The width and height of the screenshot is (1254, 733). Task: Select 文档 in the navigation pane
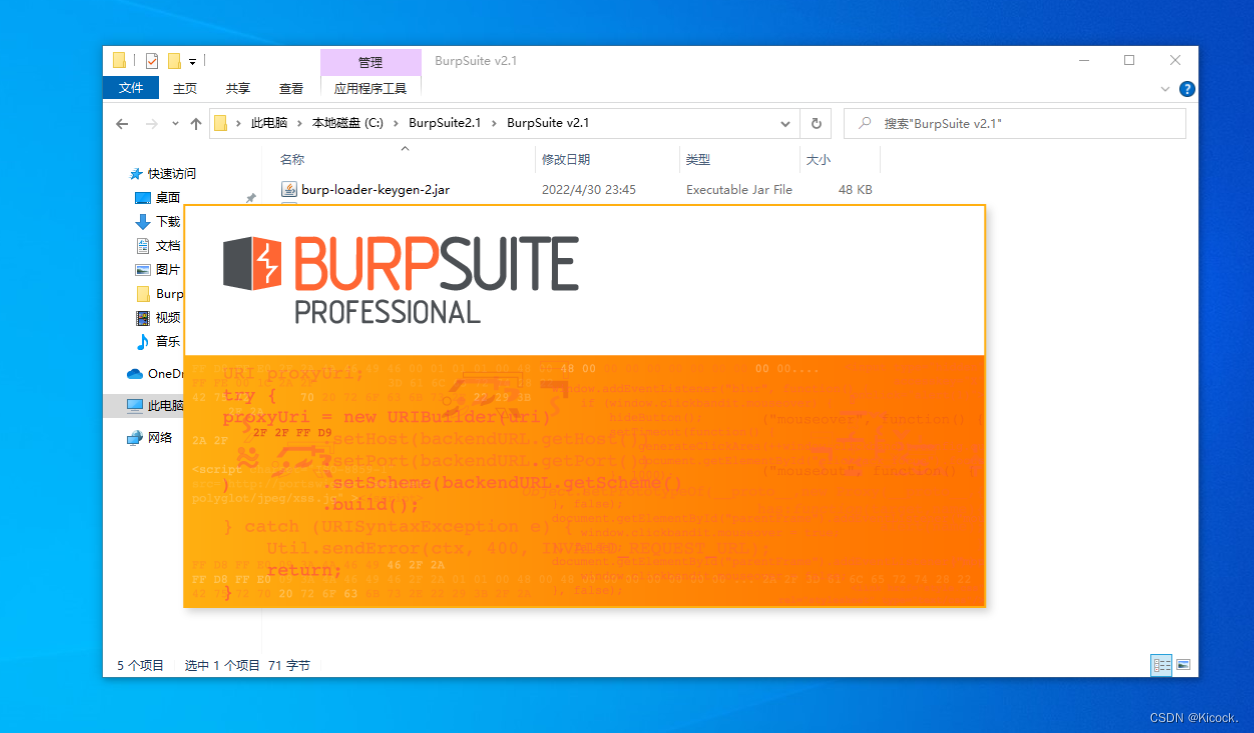(168, 245)
